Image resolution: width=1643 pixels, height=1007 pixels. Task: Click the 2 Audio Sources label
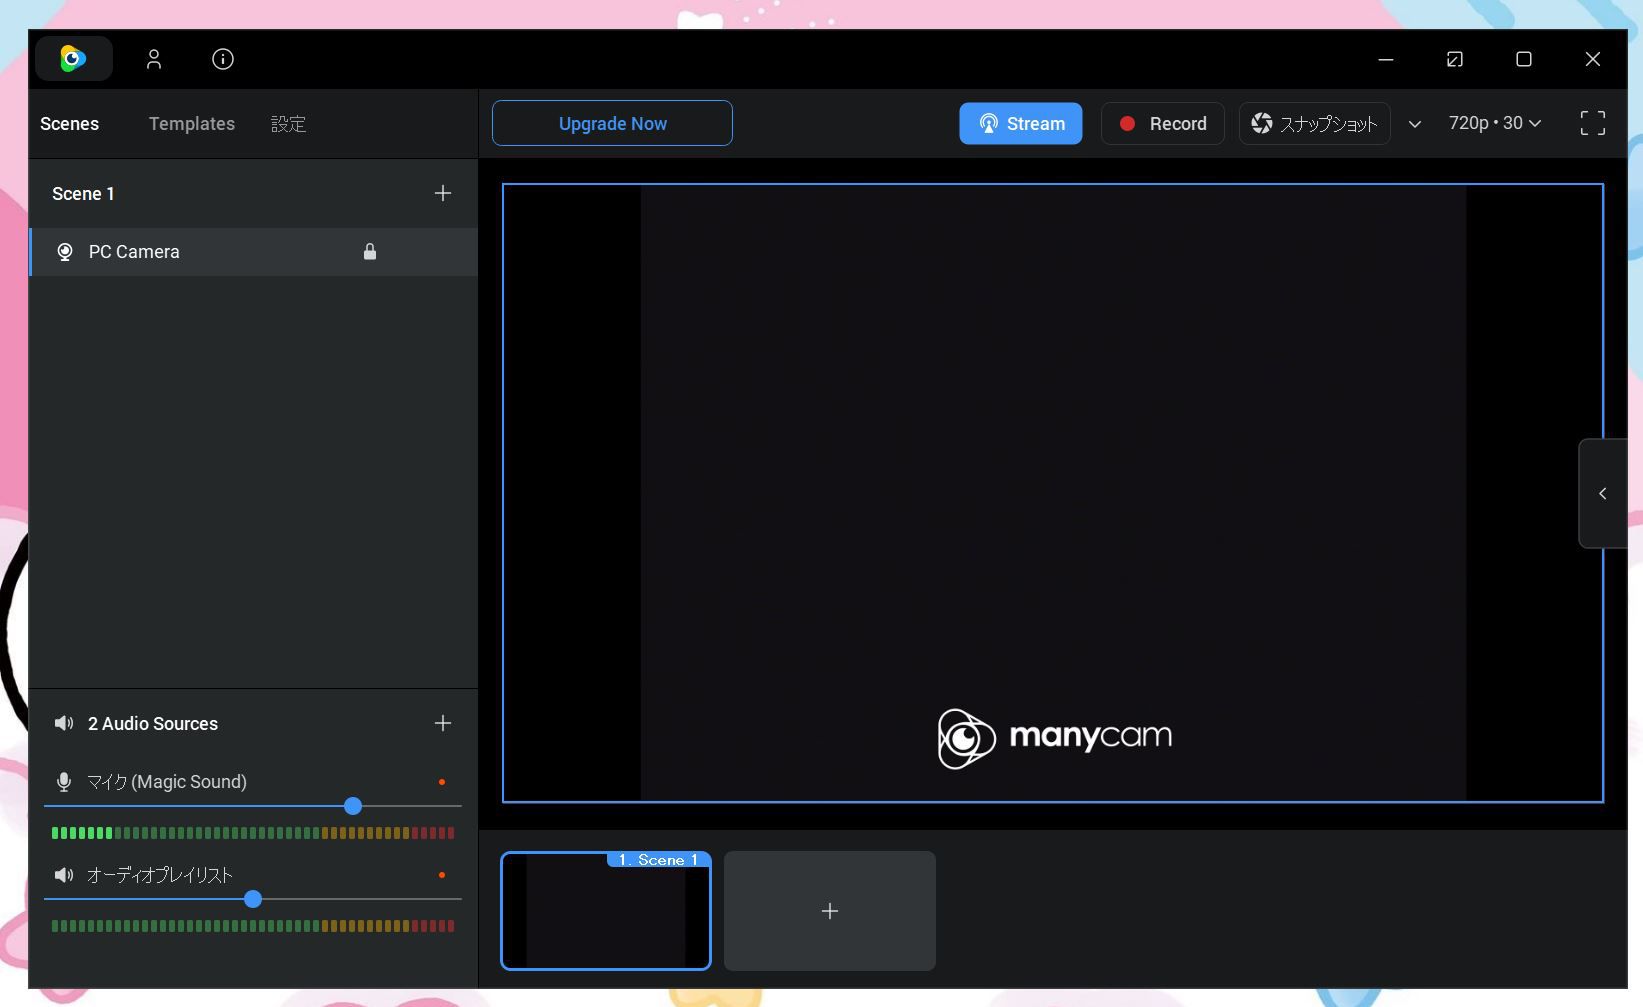[153, 724]
